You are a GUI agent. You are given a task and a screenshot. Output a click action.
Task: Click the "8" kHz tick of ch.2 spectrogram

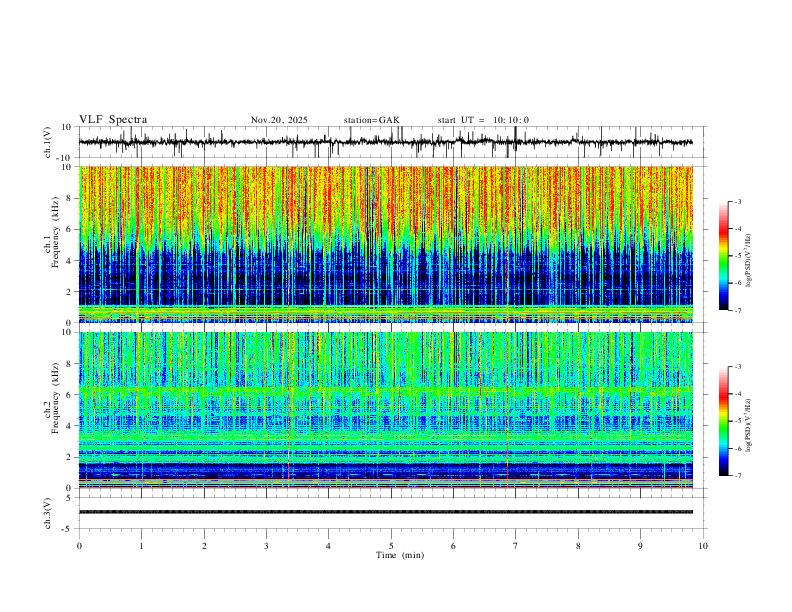click(68, 364)
